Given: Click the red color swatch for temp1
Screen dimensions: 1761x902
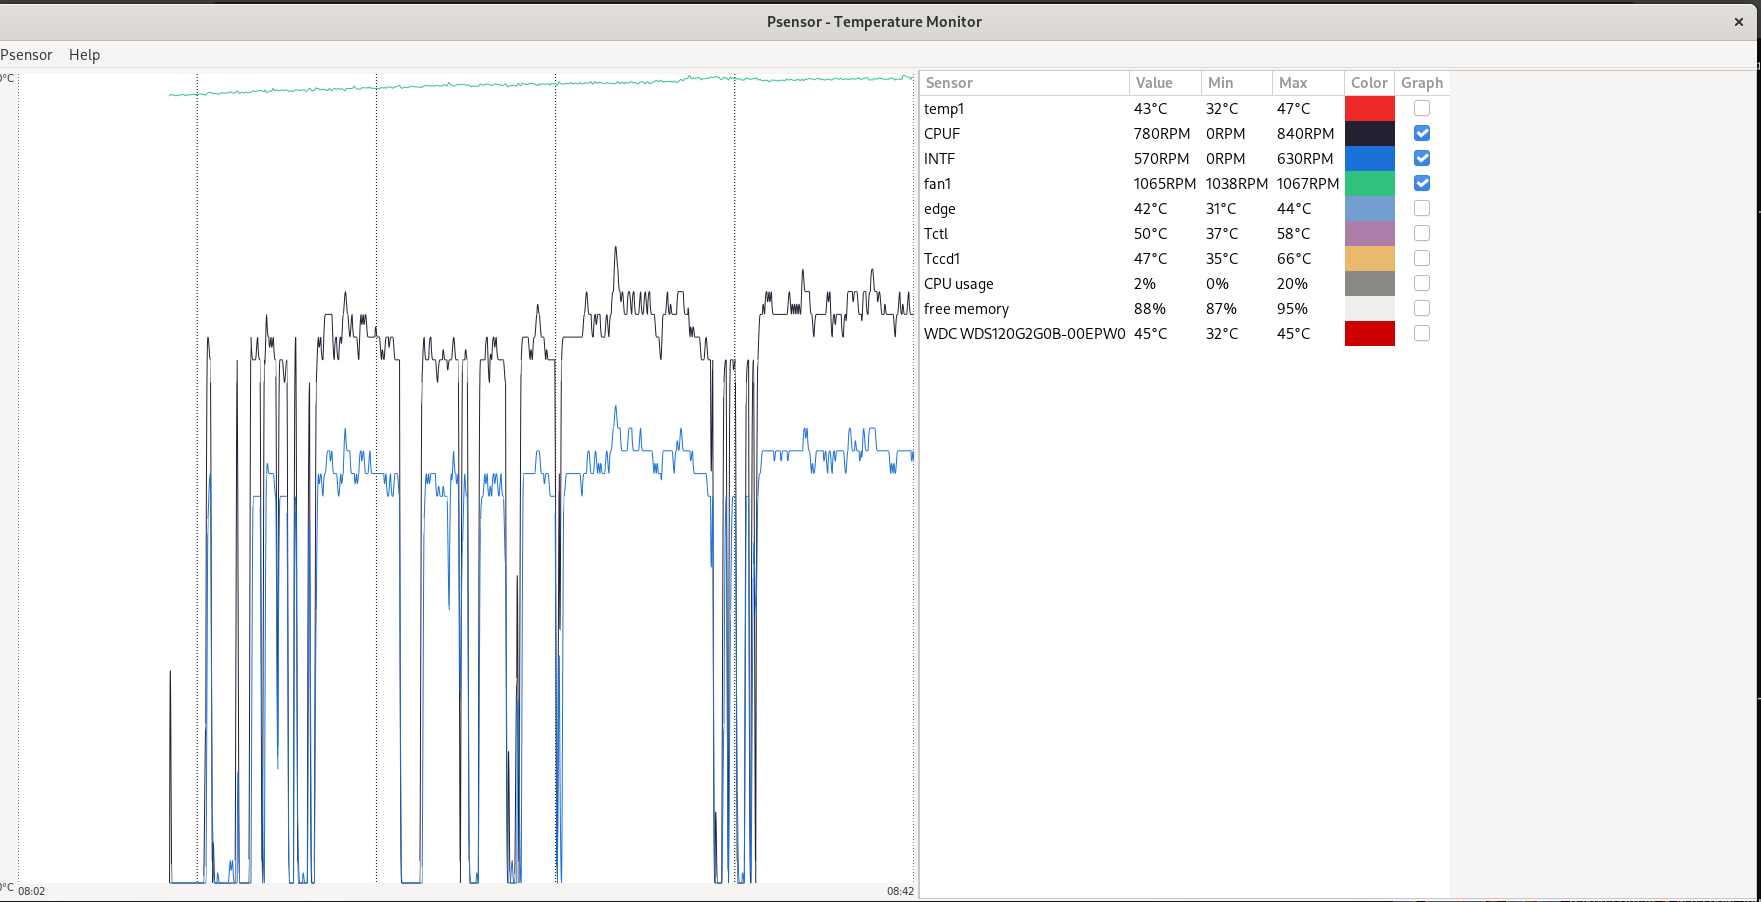Looking at the screenshot, I should (1369, 108).
